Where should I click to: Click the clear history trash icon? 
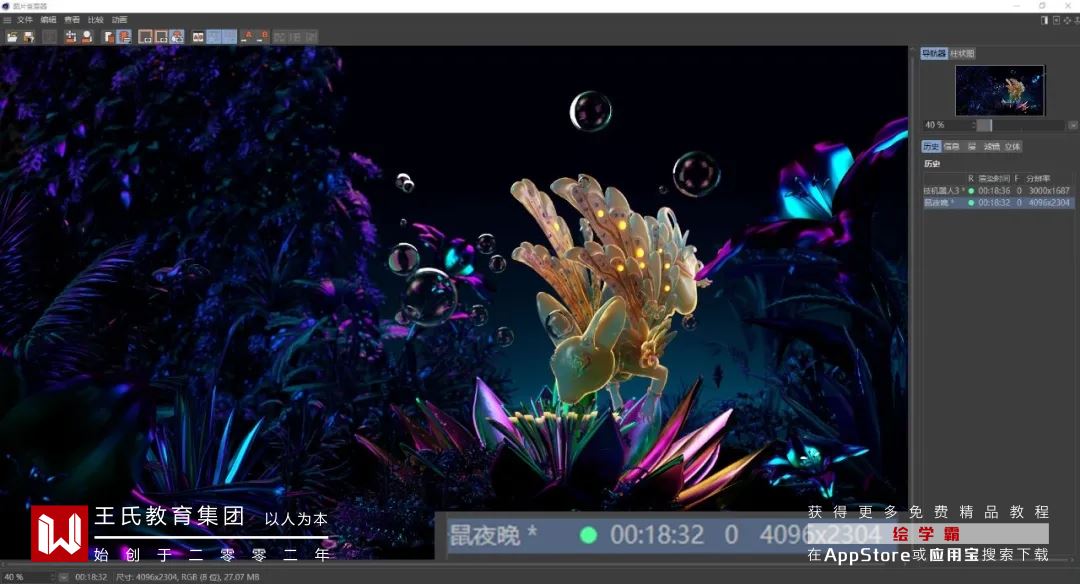click(70, 36)
